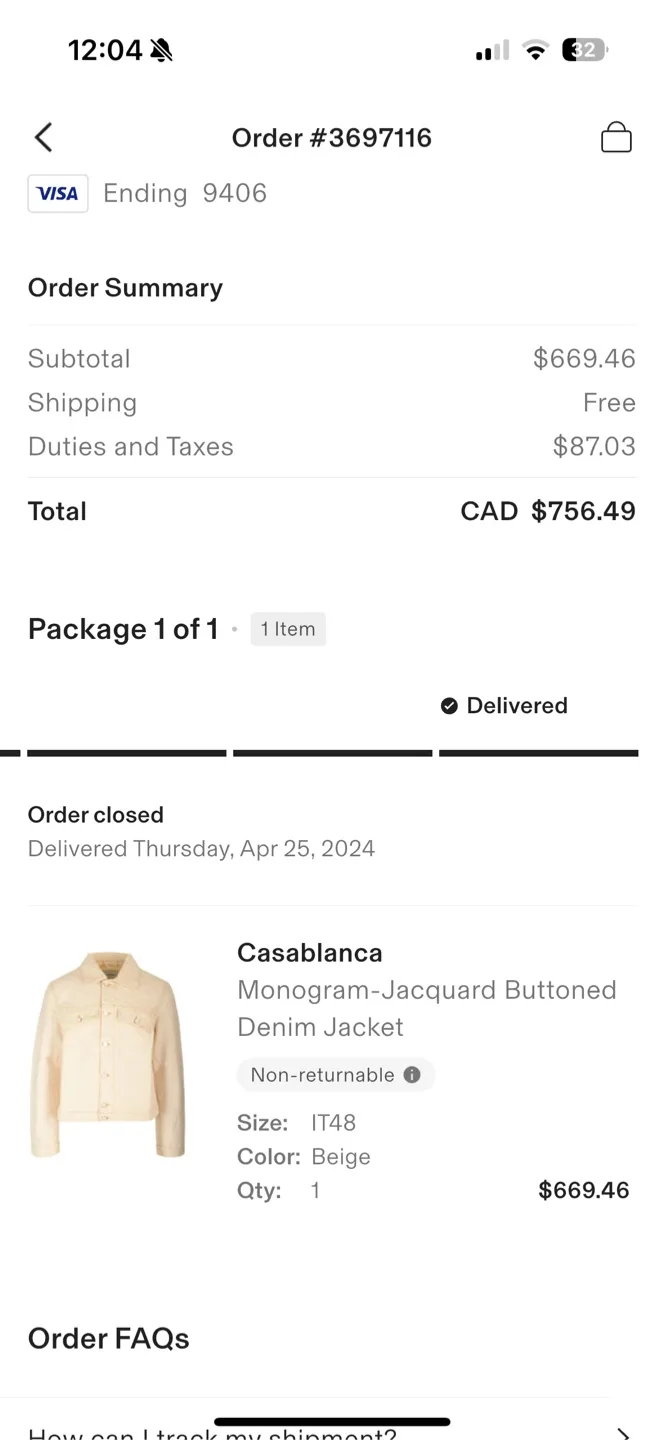The width and height of the screenshot is (664, 1440).
Task: Tap the battery level indicator
Action: 584,50
